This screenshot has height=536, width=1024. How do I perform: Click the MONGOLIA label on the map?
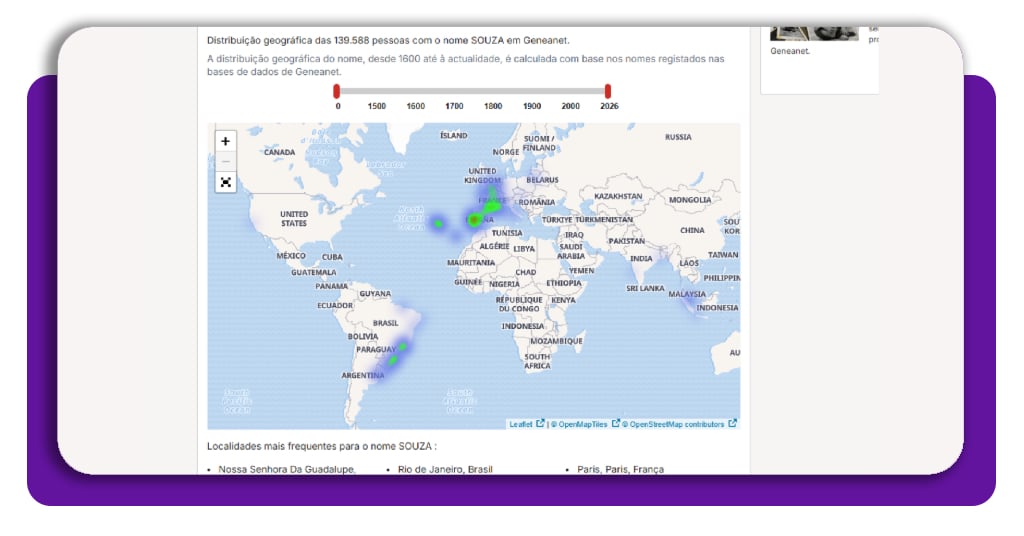[x=690, y=200]
